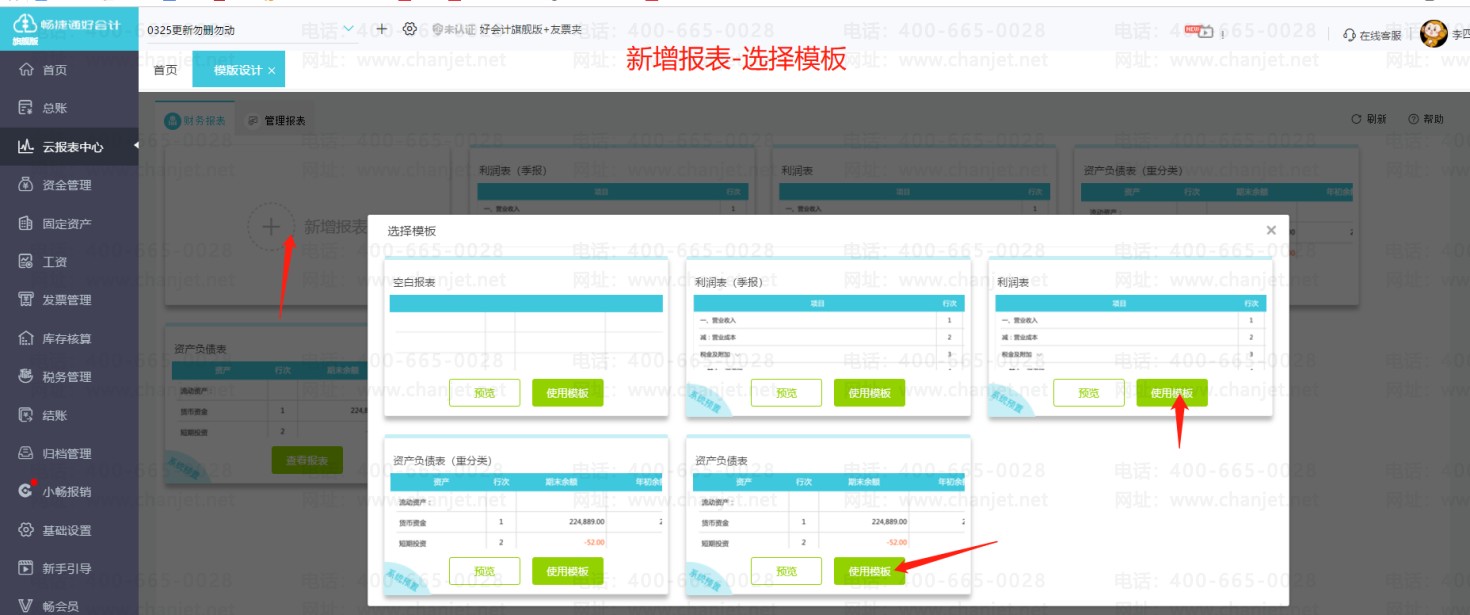The image size is (1470, 615).
Task: Use the 资产负债表 template
Action: (869, 571)
